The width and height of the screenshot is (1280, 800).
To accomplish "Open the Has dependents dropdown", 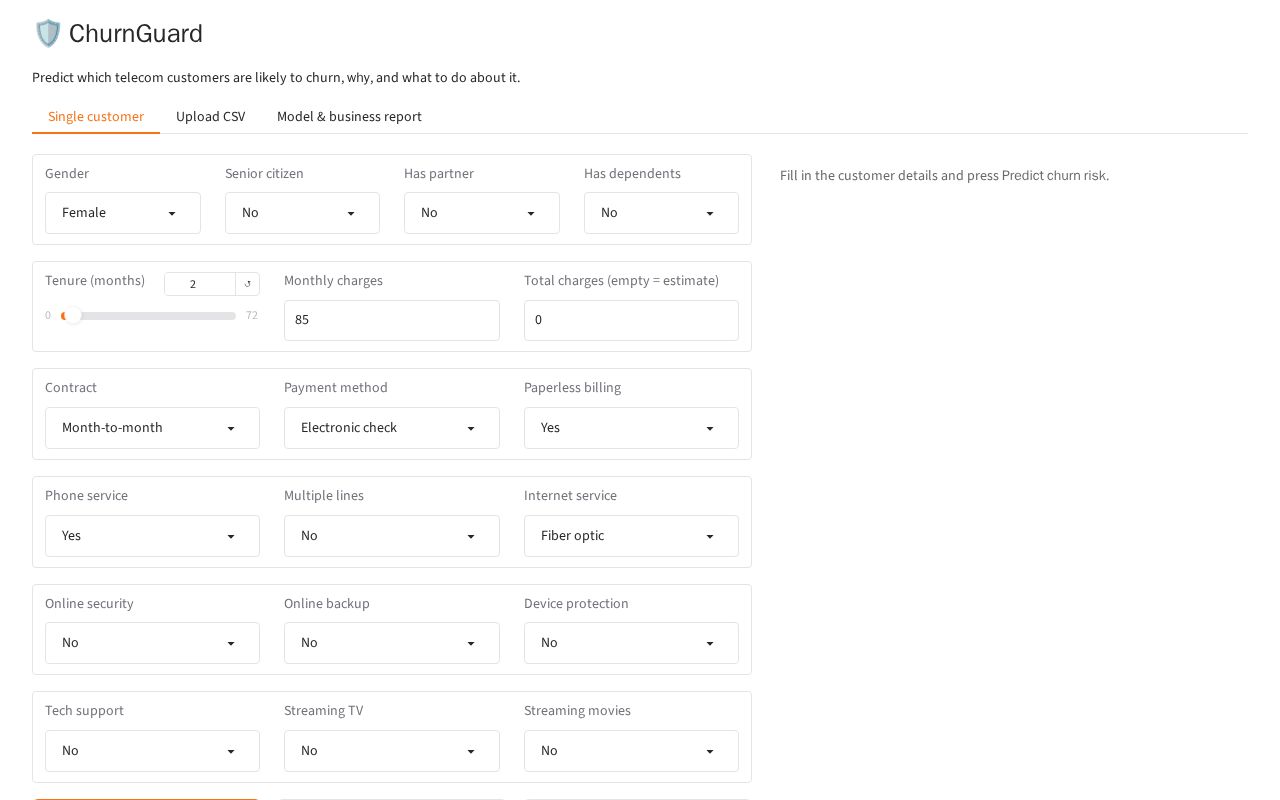I will pos(661,213).
